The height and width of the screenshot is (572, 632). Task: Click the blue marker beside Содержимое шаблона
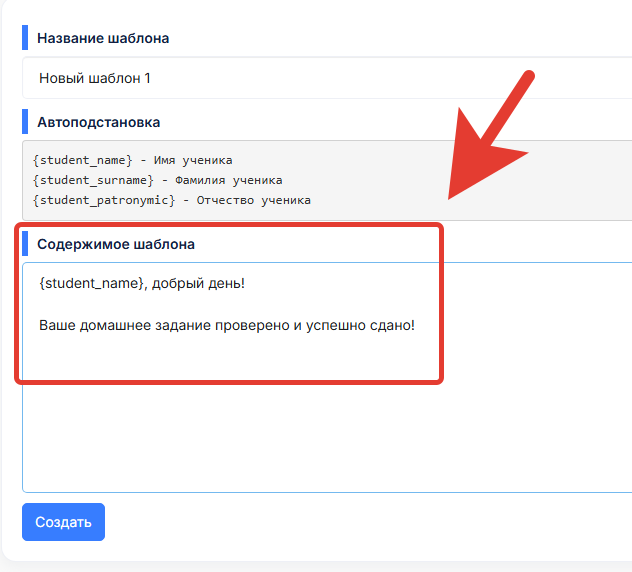pos(25,243)
